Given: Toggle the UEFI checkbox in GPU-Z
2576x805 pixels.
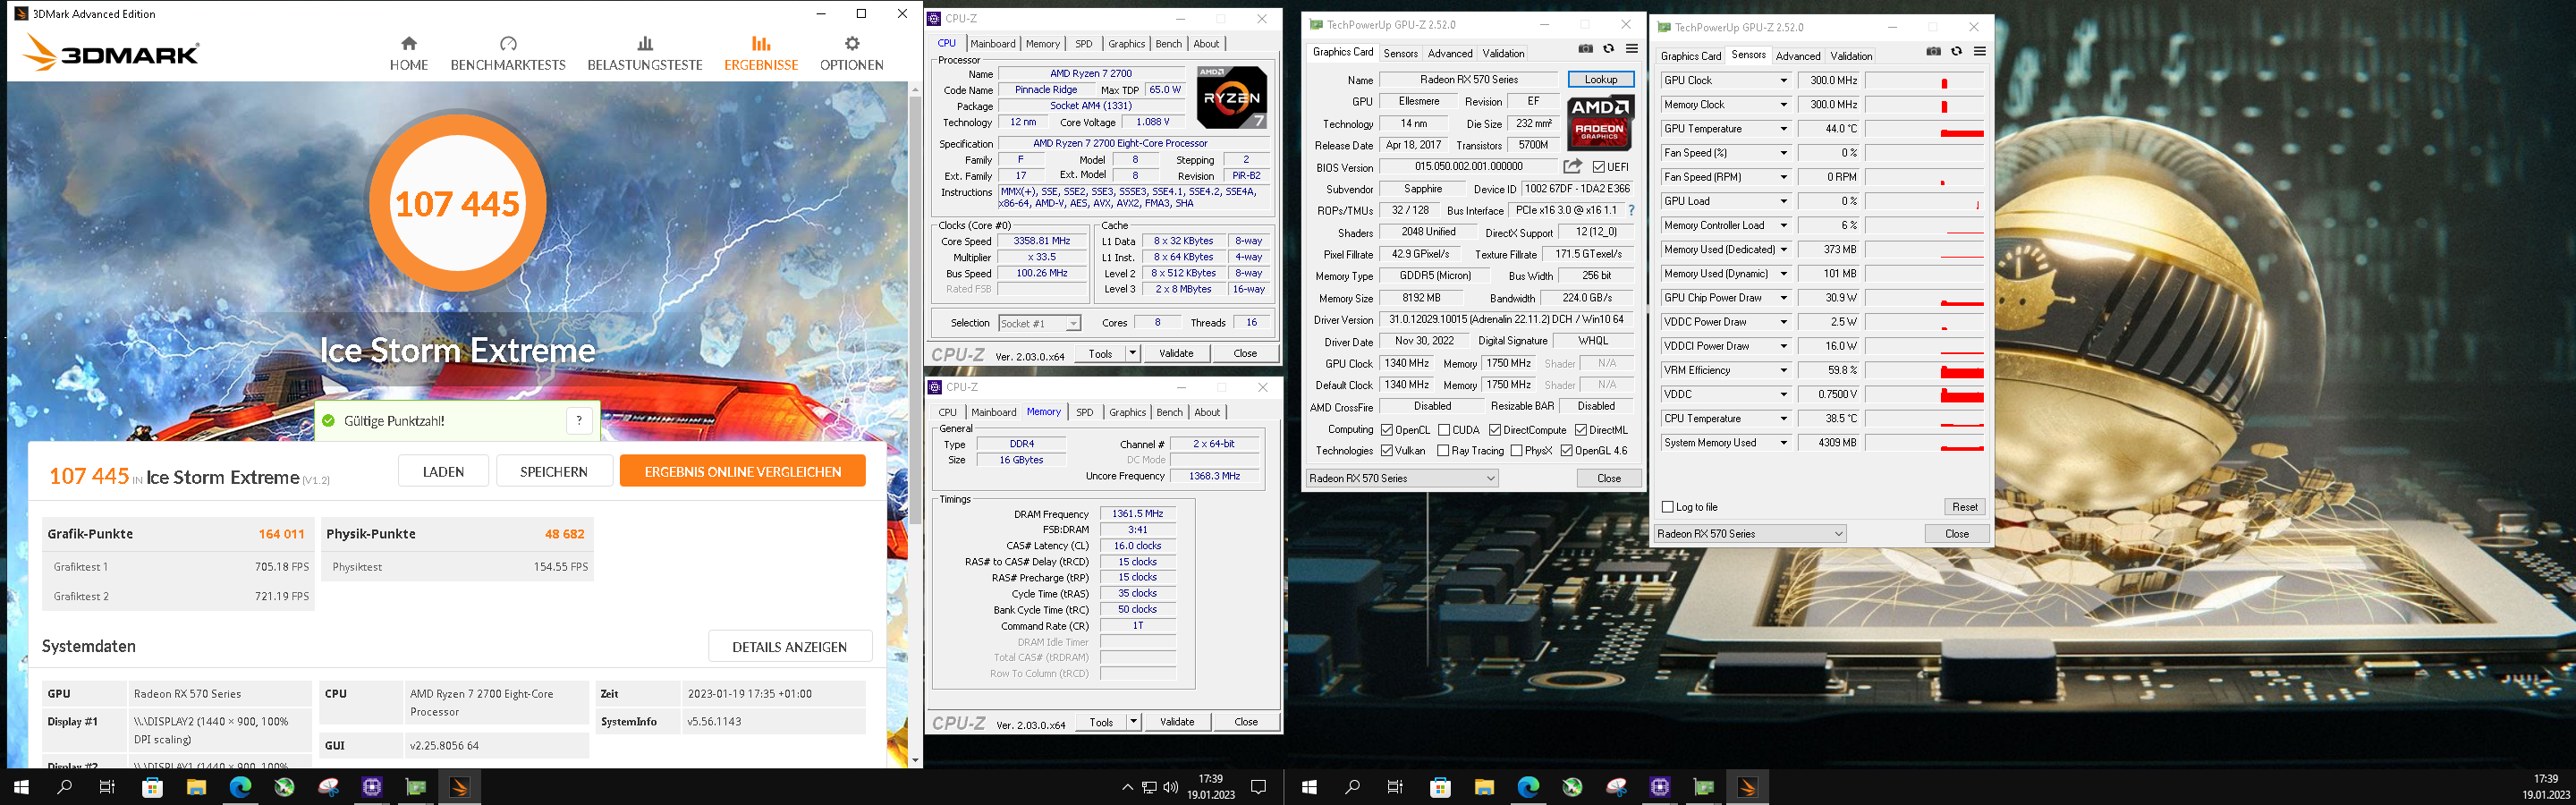Looking at the screenshot, I should pyautogui.click(x=1599, y=167).
